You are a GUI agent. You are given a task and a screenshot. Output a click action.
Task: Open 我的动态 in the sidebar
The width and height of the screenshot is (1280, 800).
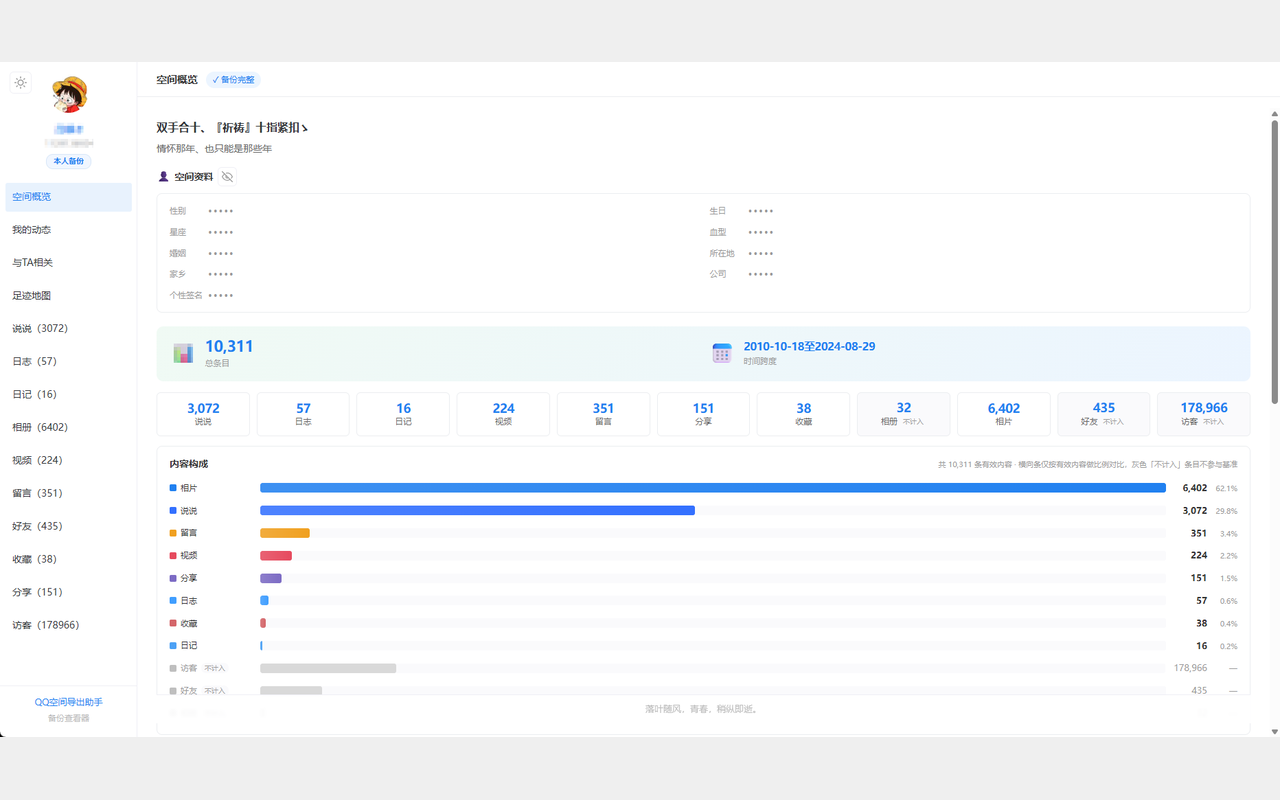tap(68, 230)
